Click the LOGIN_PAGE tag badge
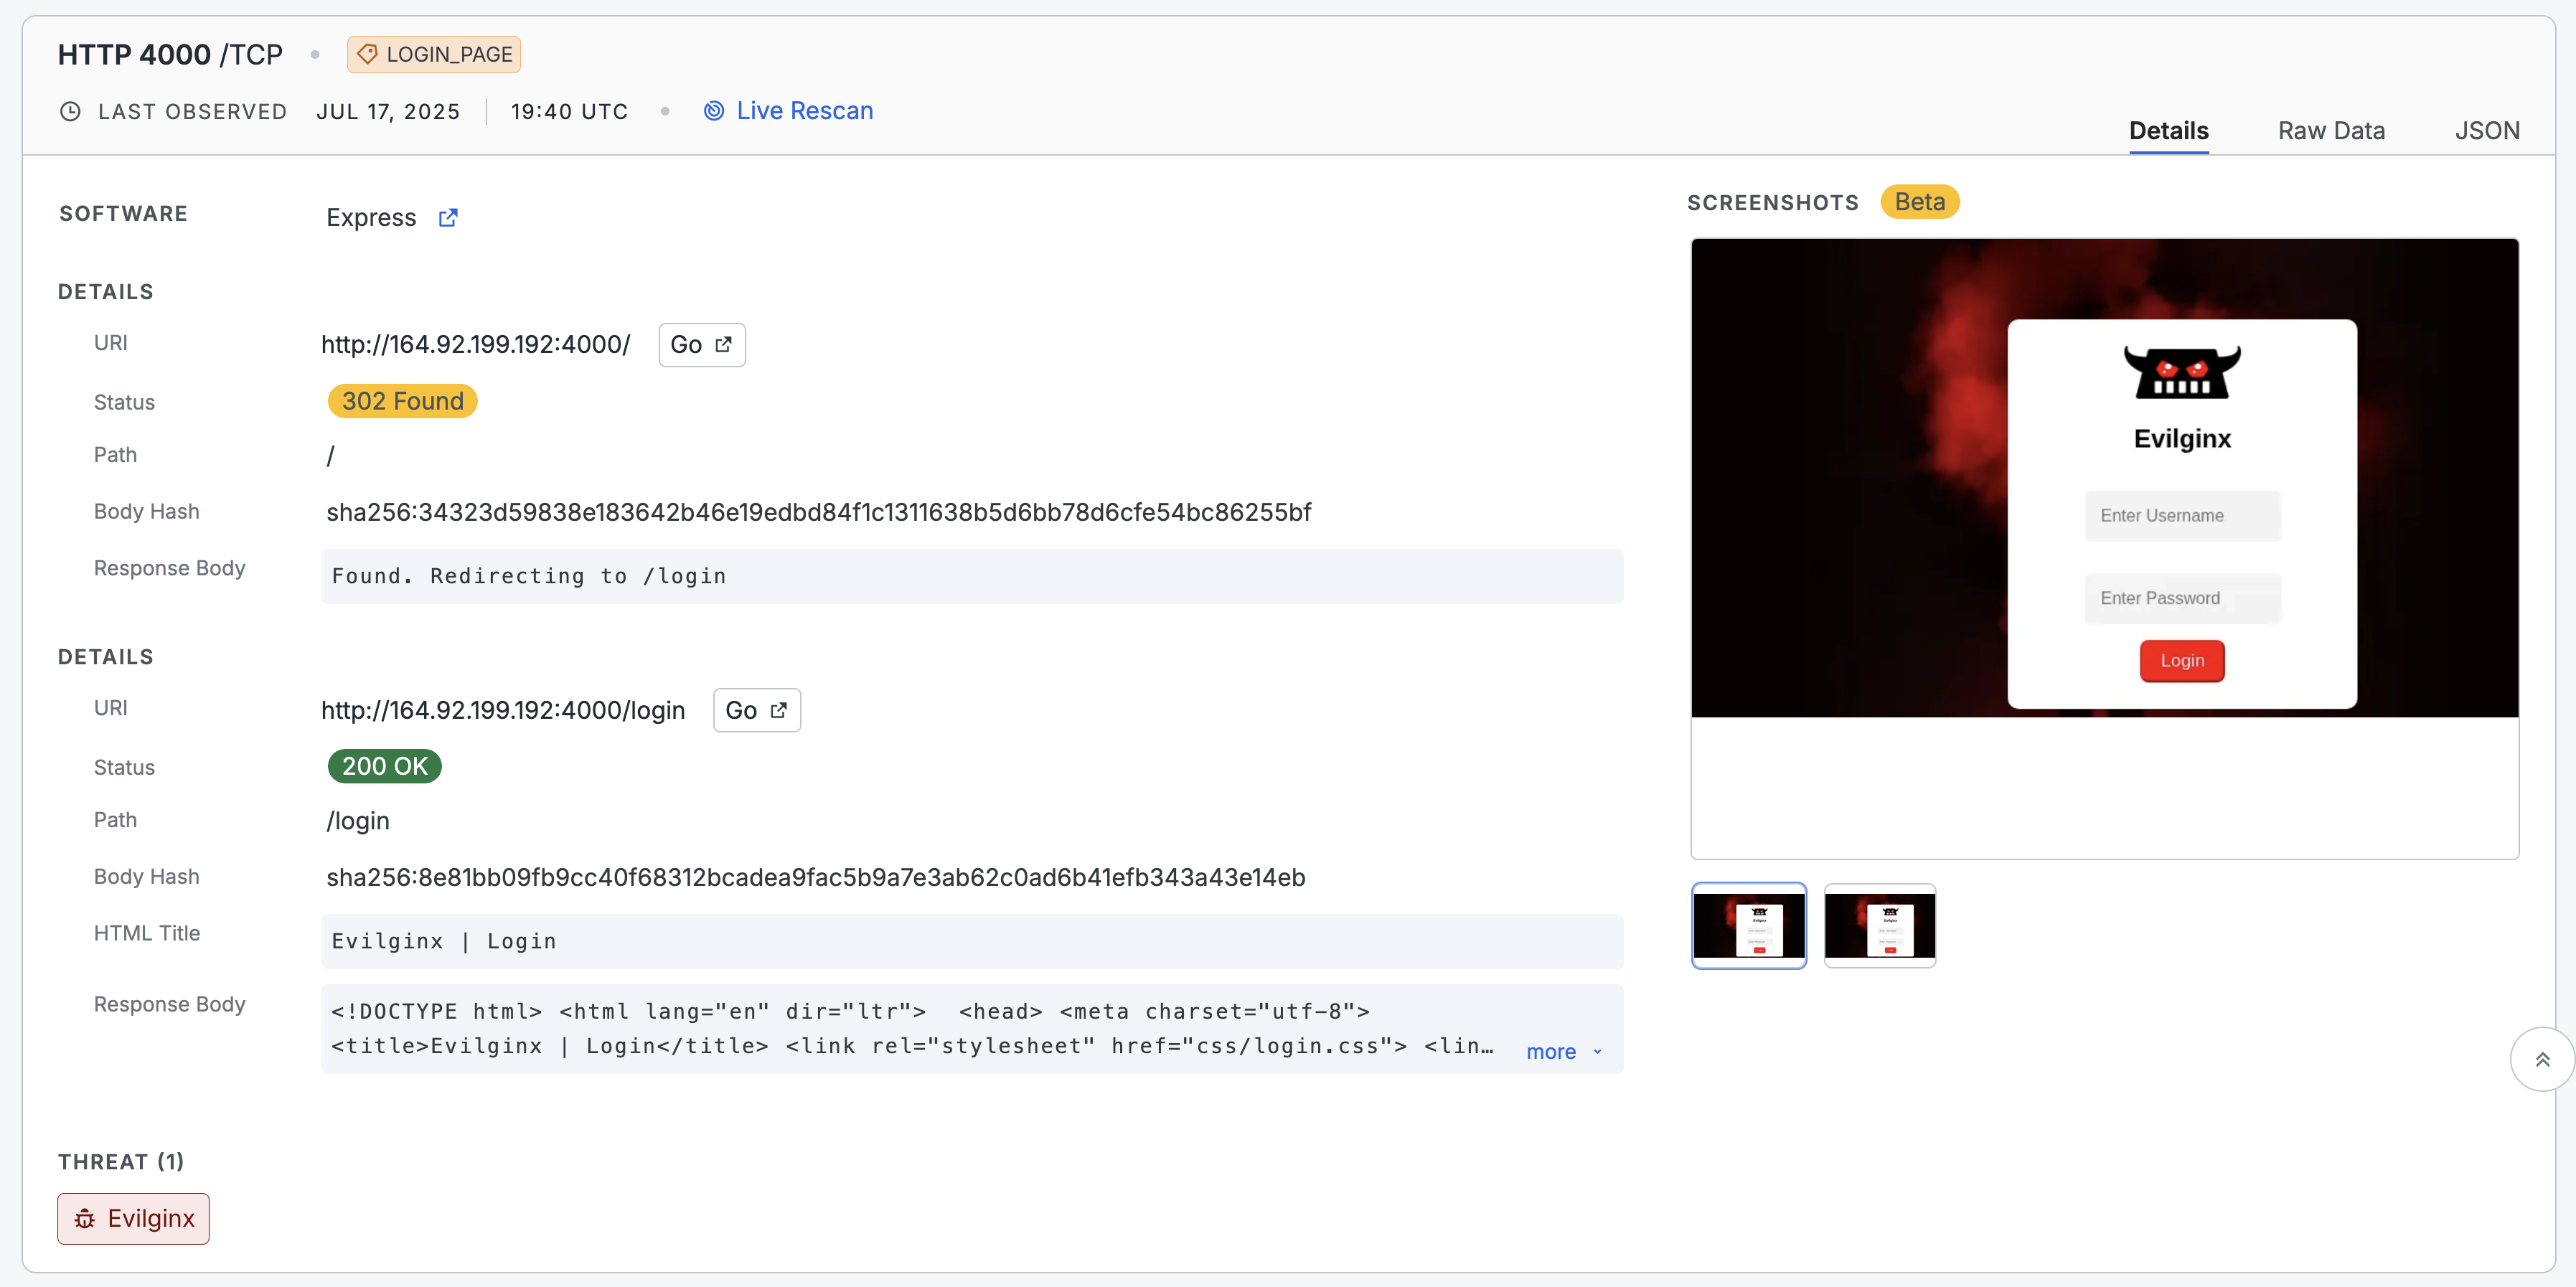This screenshot has width=2576, height=1287. [433, 54]
